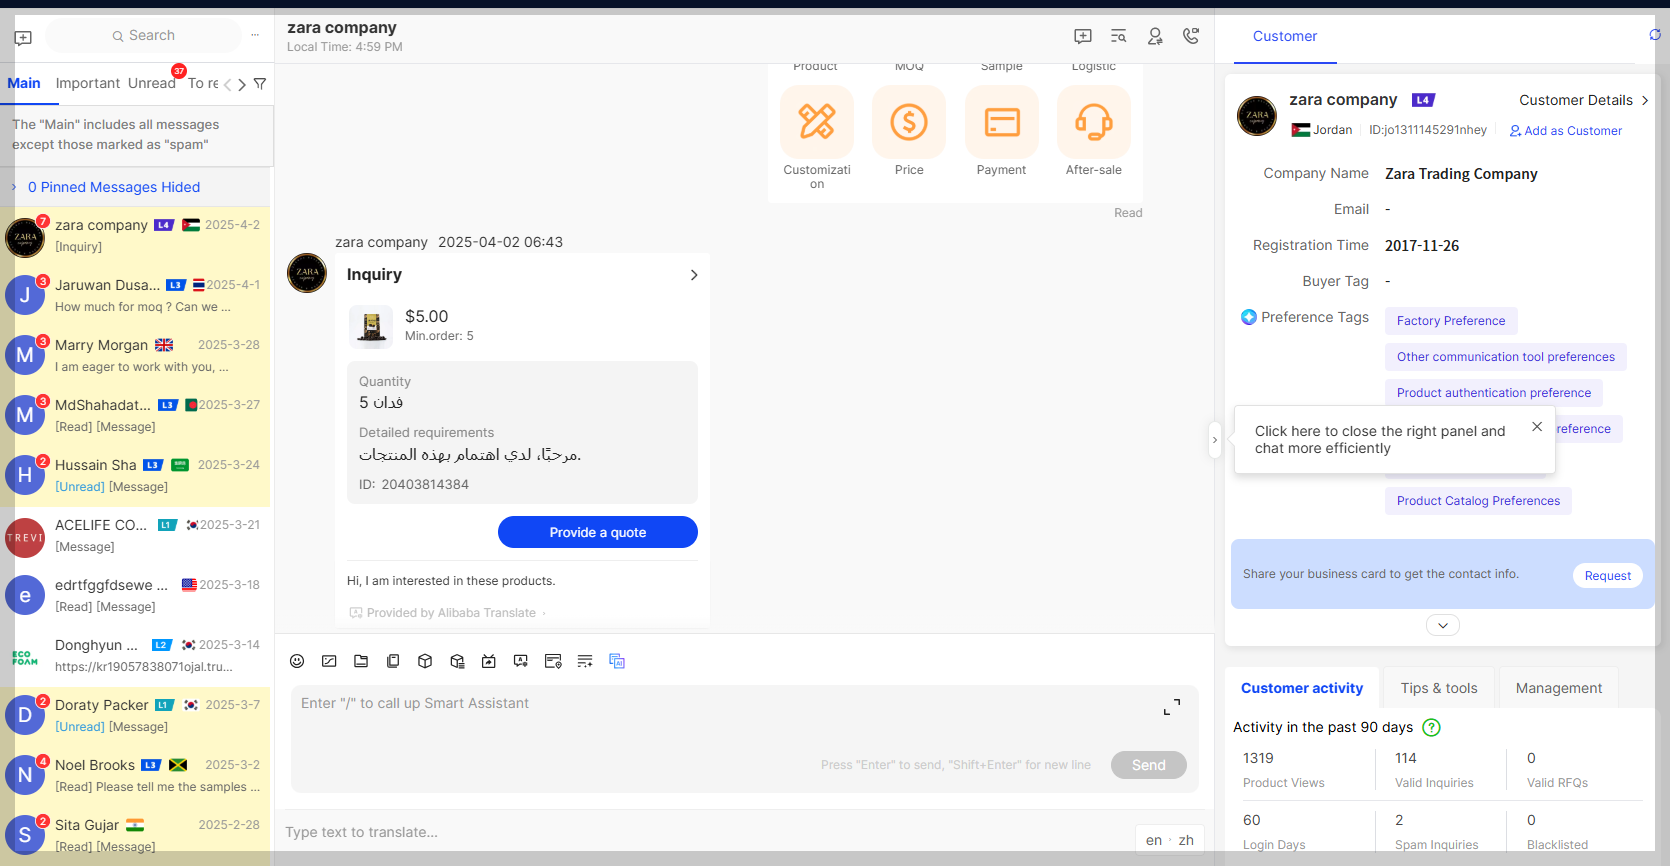Click the Customization quick action icon

tap(817, 122)
